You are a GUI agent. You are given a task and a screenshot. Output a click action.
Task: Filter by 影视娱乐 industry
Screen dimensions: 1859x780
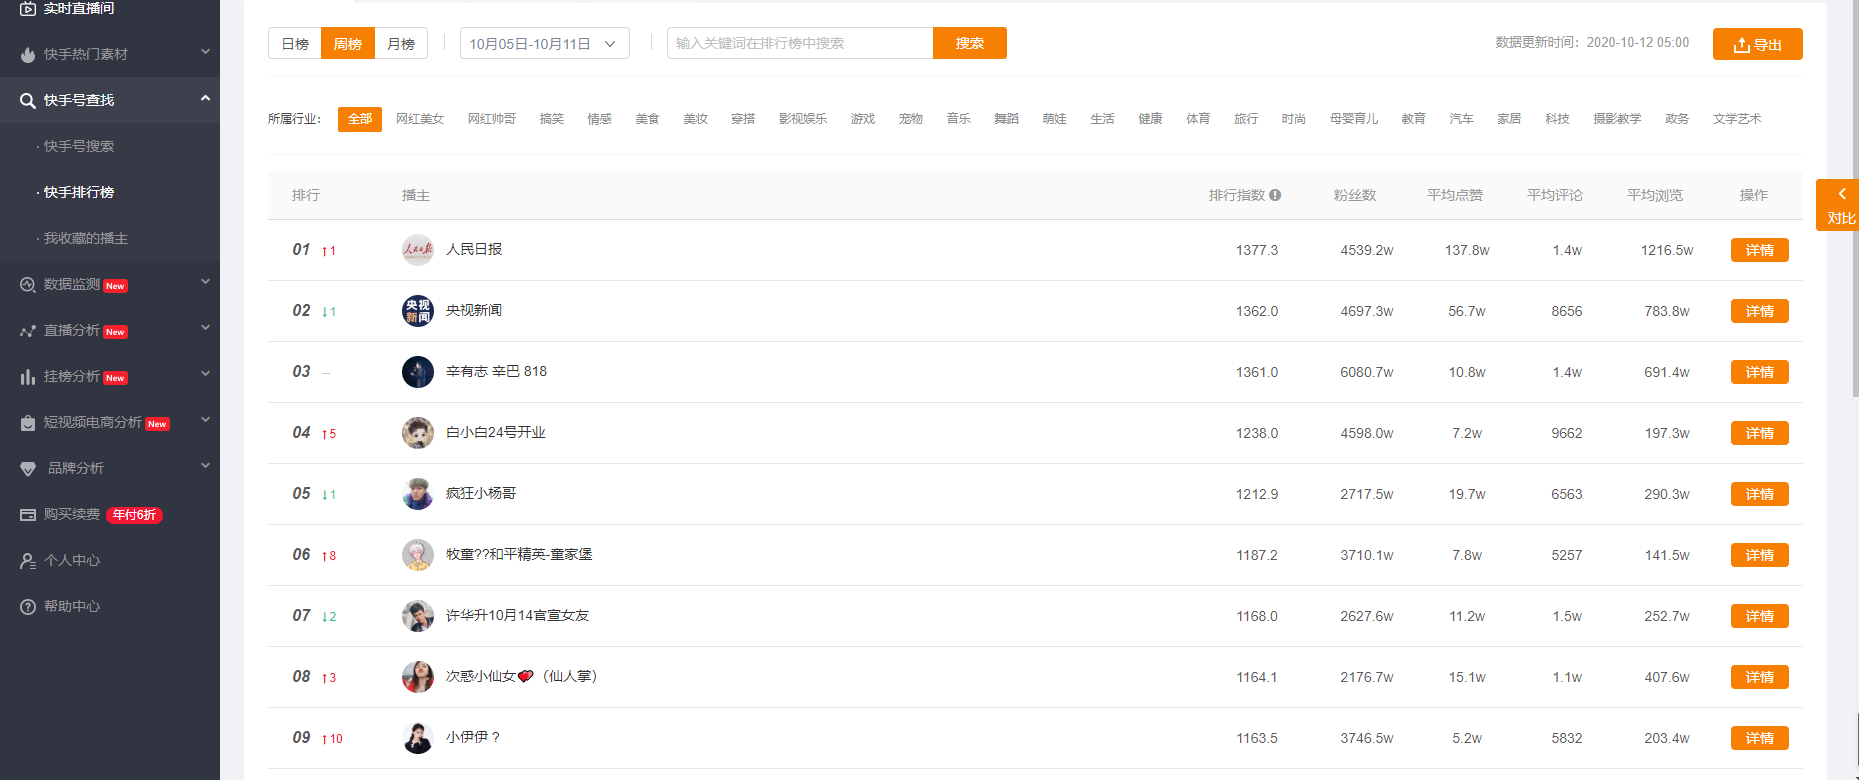[803, 119]
